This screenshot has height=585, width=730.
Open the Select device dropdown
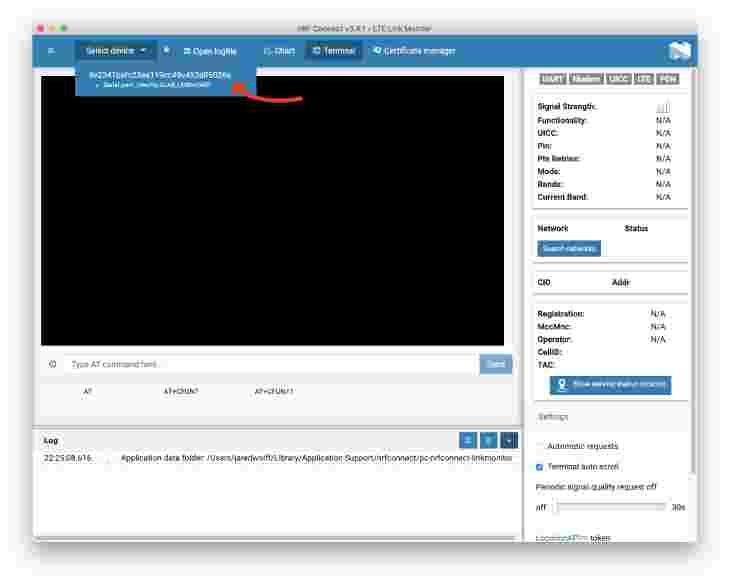click(115, 51)
